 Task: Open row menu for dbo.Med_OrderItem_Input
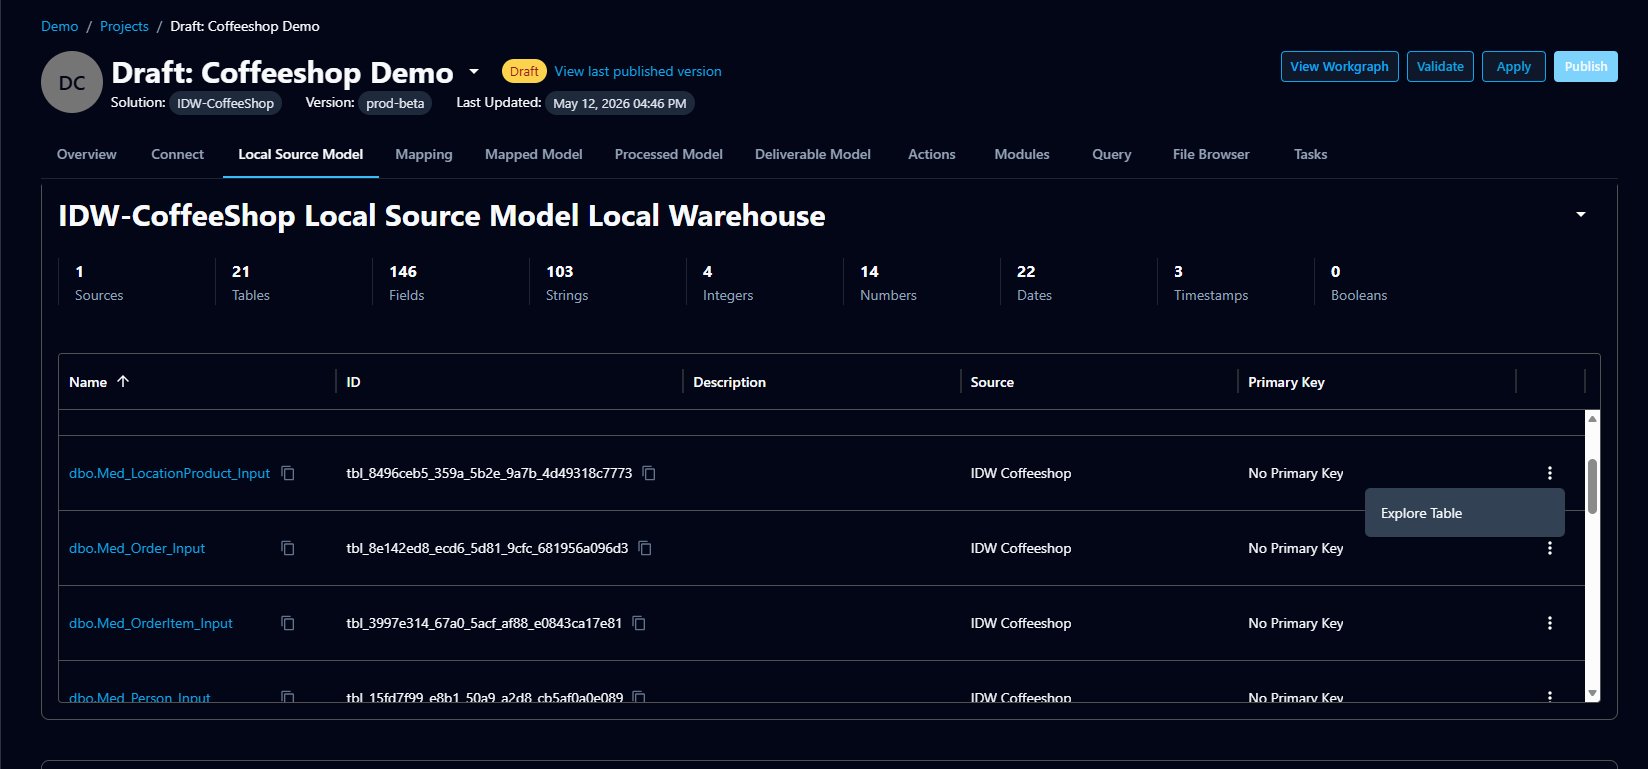[x=1550, y=623]
